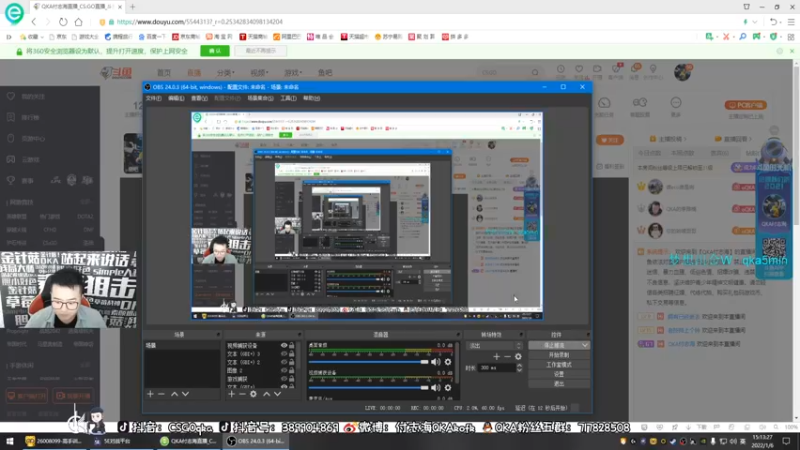
Task: Click orange 关注 follow button on Douyu
Action: coord(610,140)
